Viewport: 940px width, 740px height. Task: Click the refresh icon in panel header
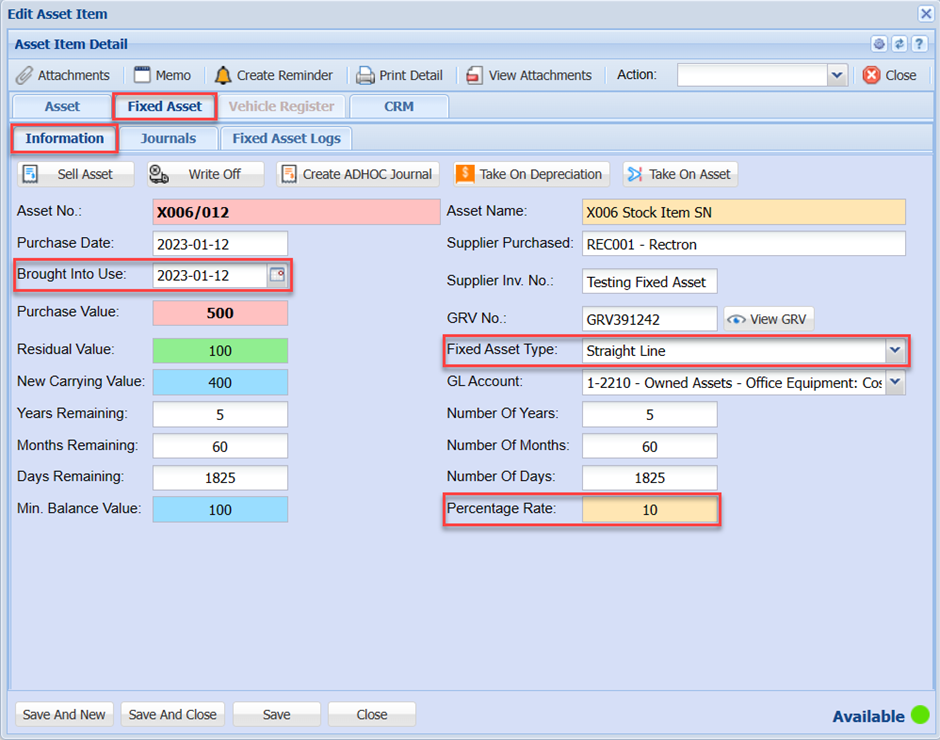coord(899,44)
